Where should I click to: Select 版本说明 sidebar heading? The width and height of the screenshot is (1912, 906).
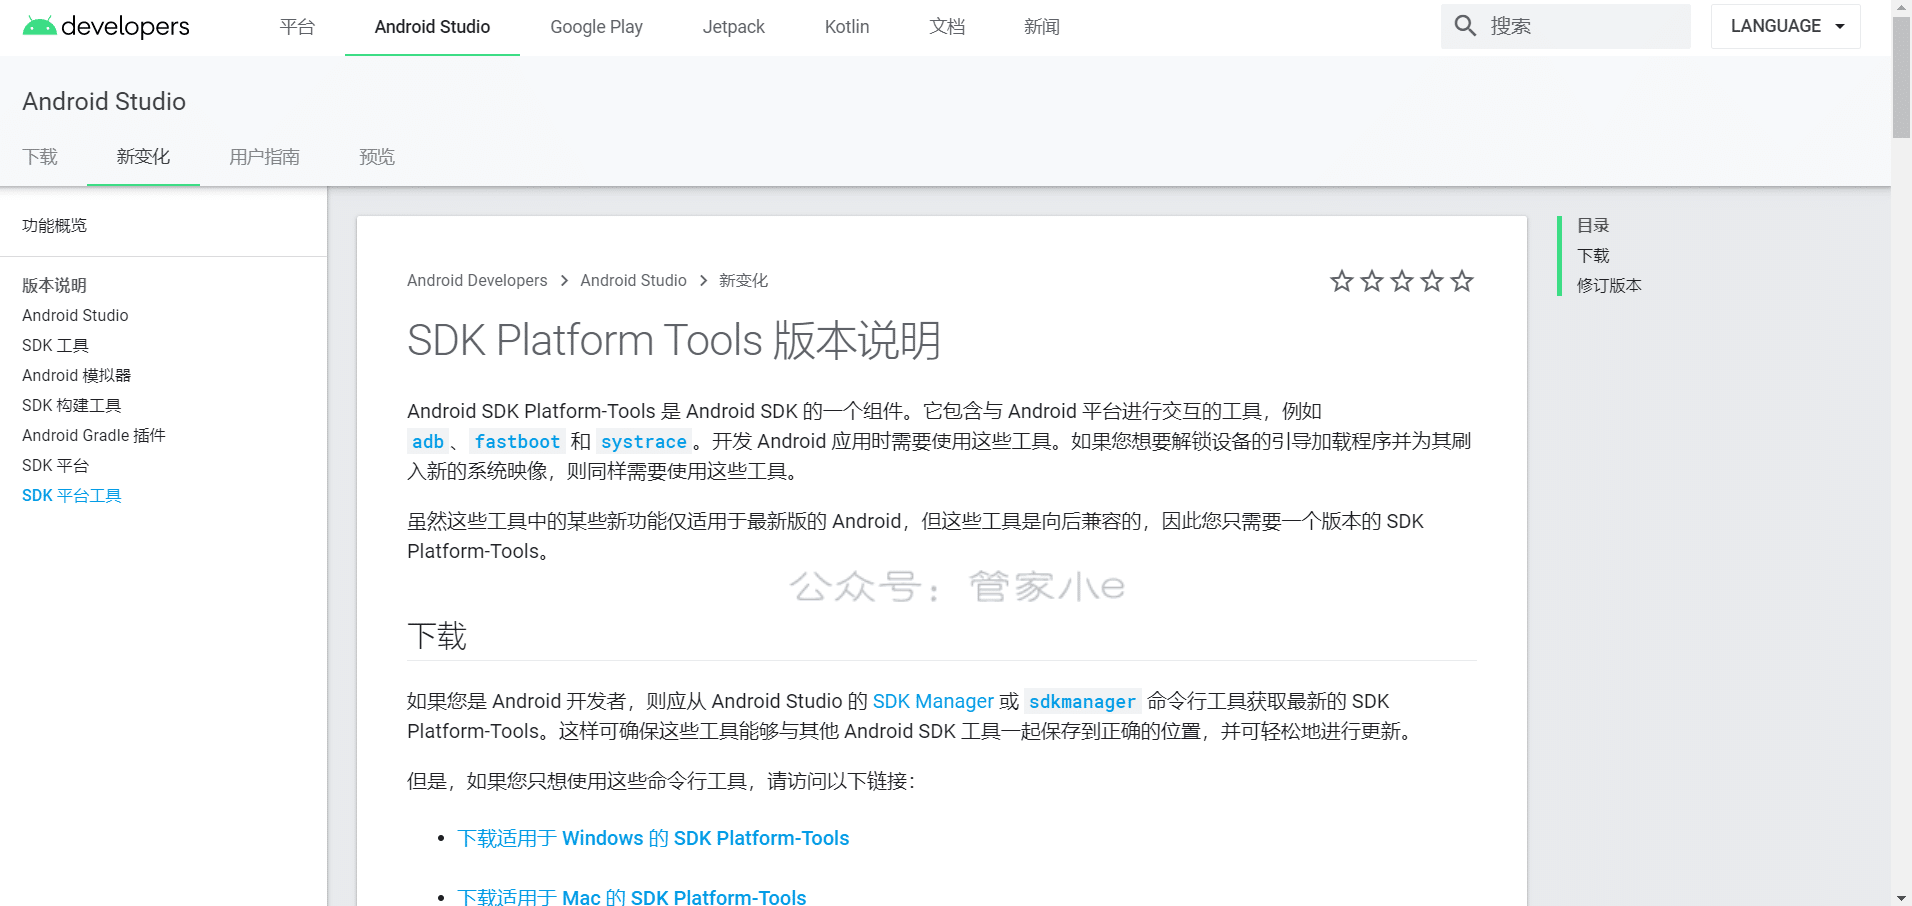(x=54, y=286)
